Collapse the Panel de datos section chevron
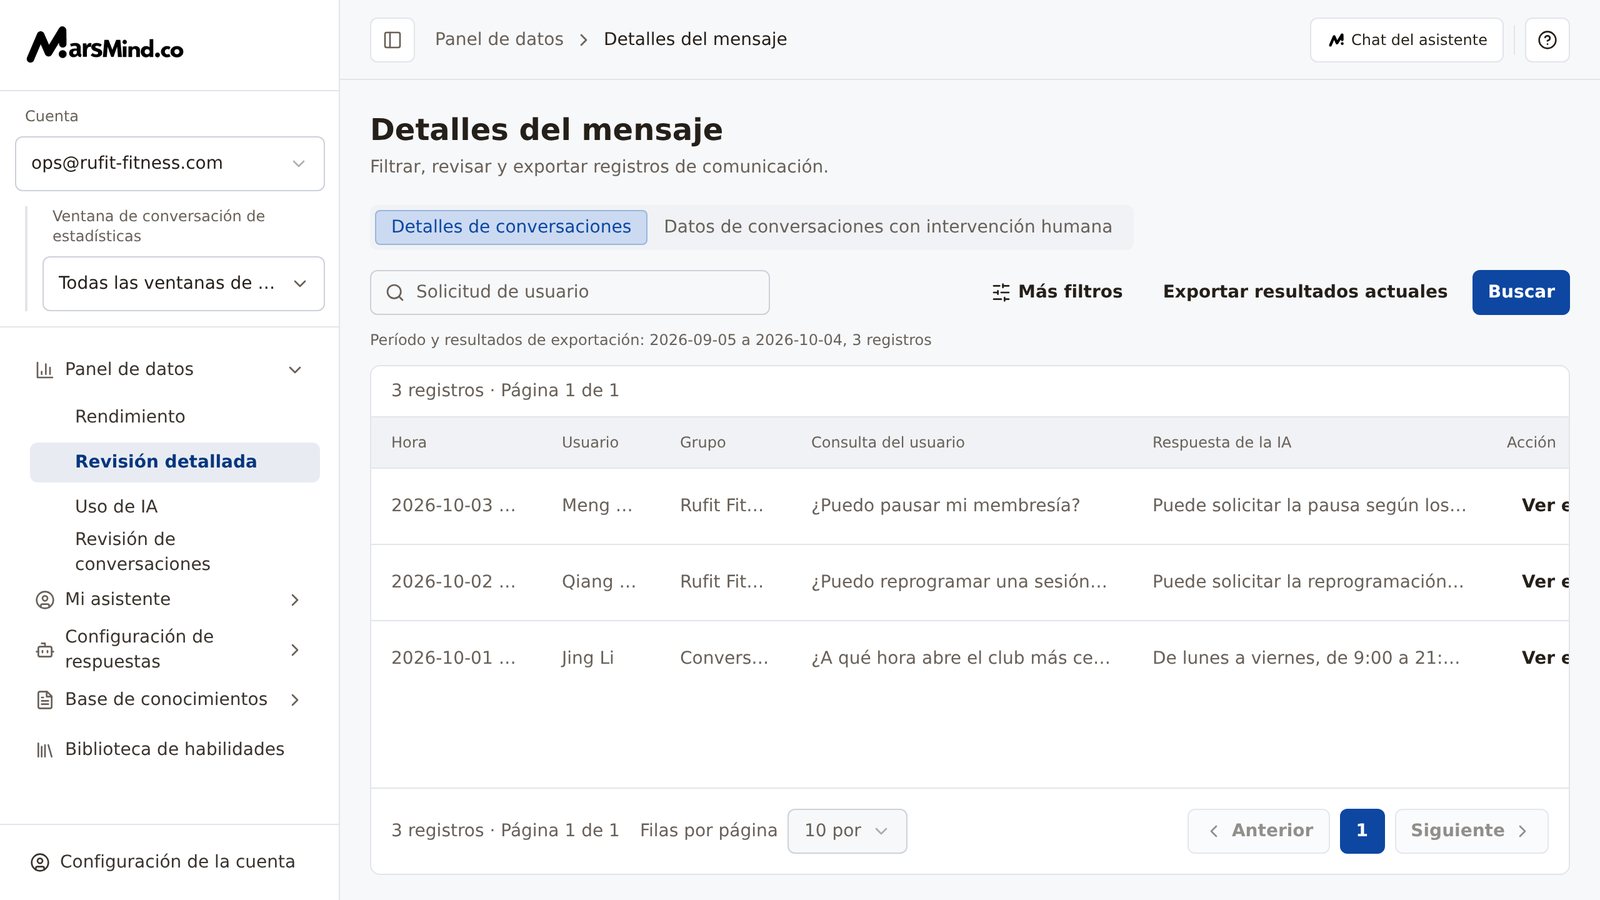Screen dimensions: 1600x900 coord(295,370)
